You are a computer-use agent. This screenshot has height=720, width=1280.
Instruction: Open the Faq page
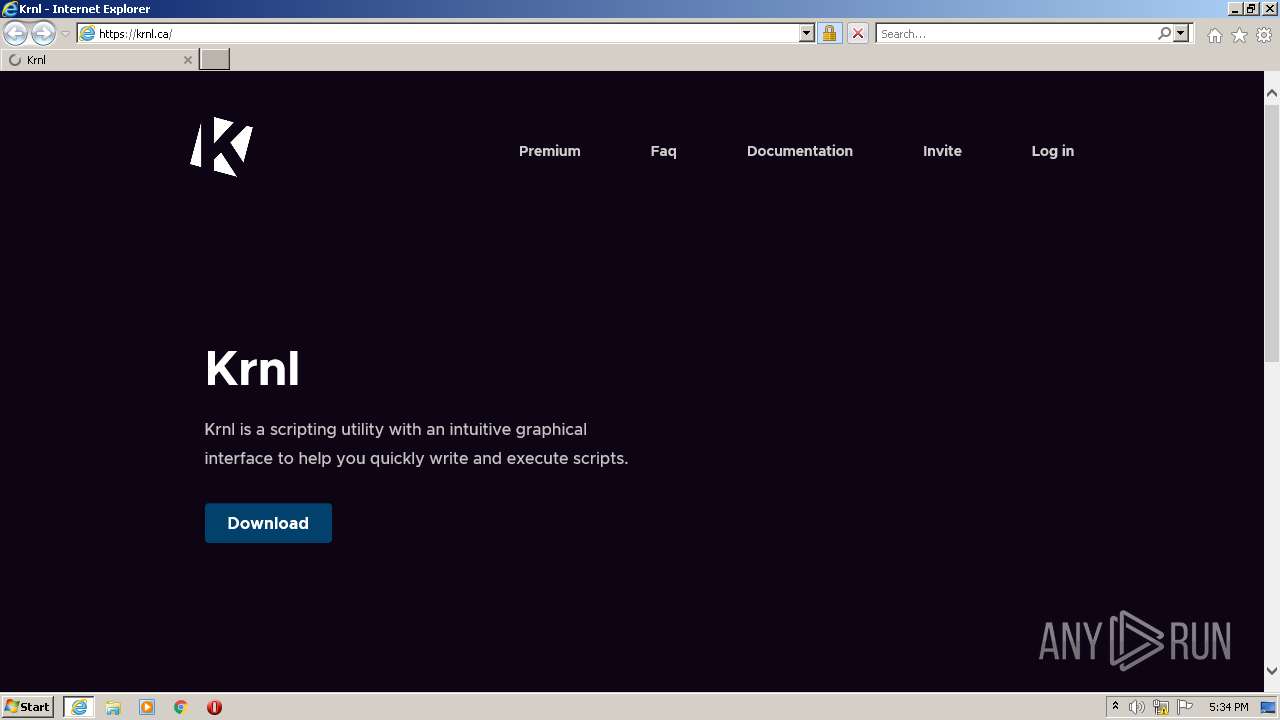[x=663, y=151]
